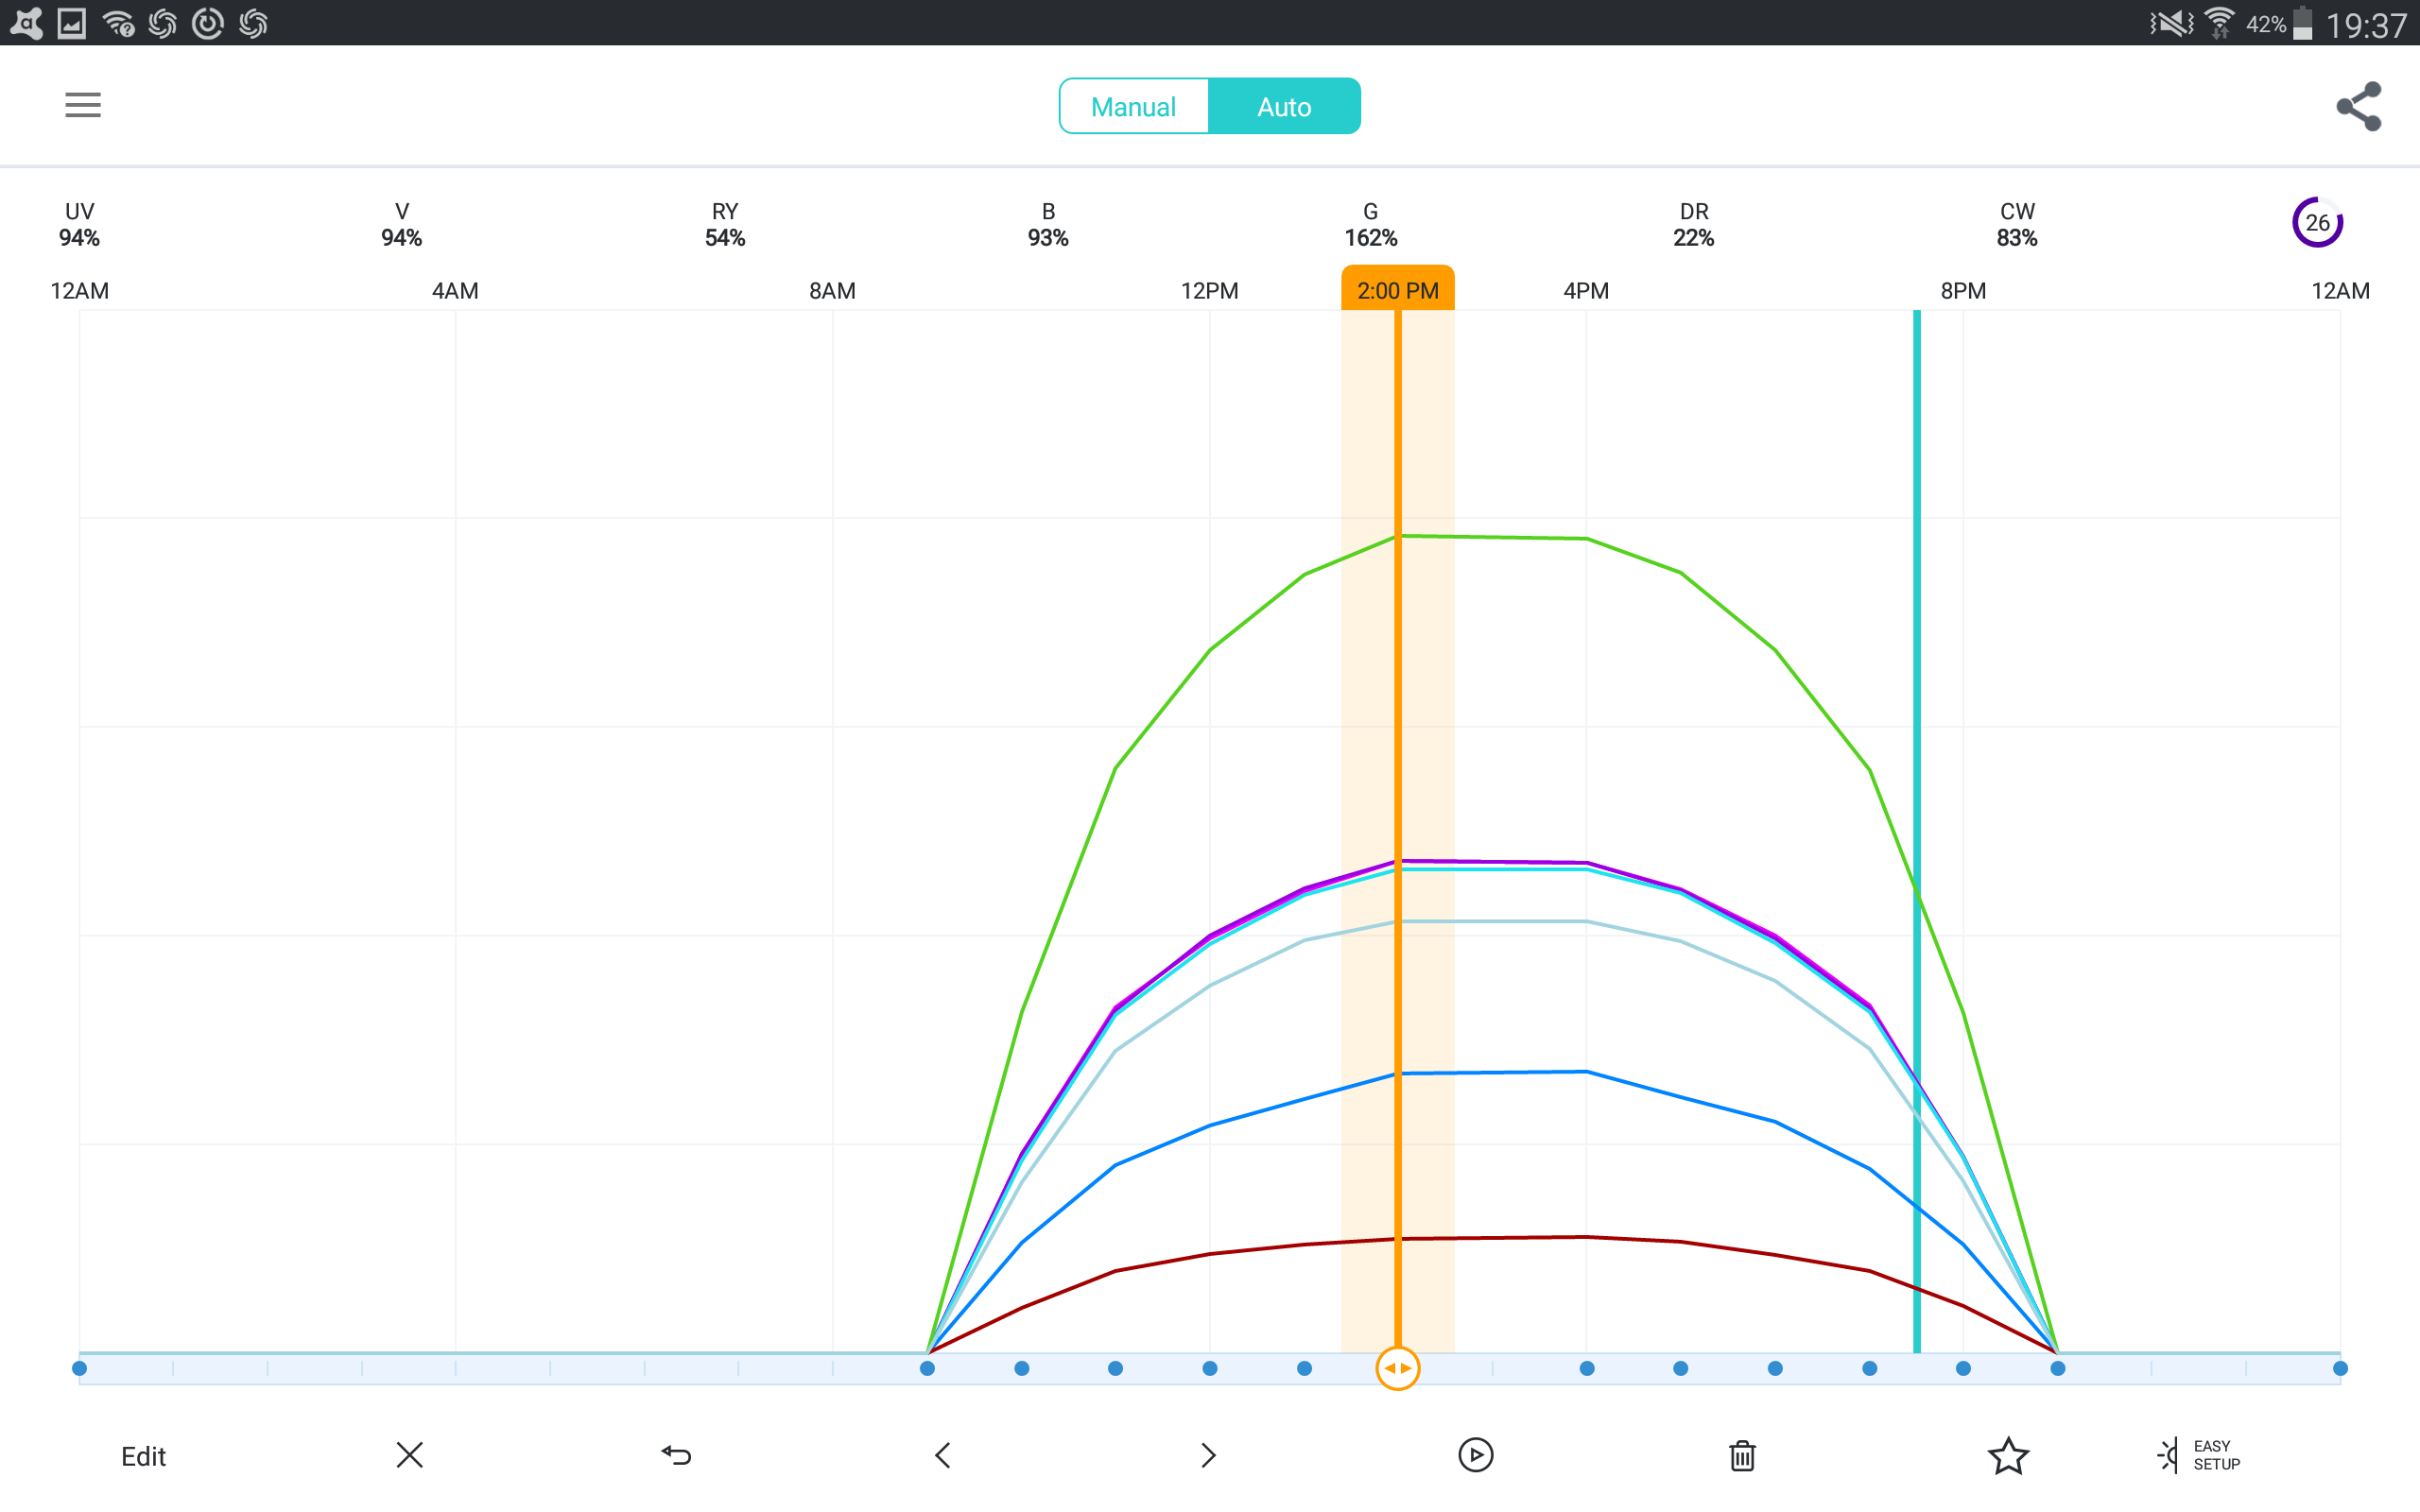Select the CW 83% channel

pyautogui.click(x=2016, y=225)
